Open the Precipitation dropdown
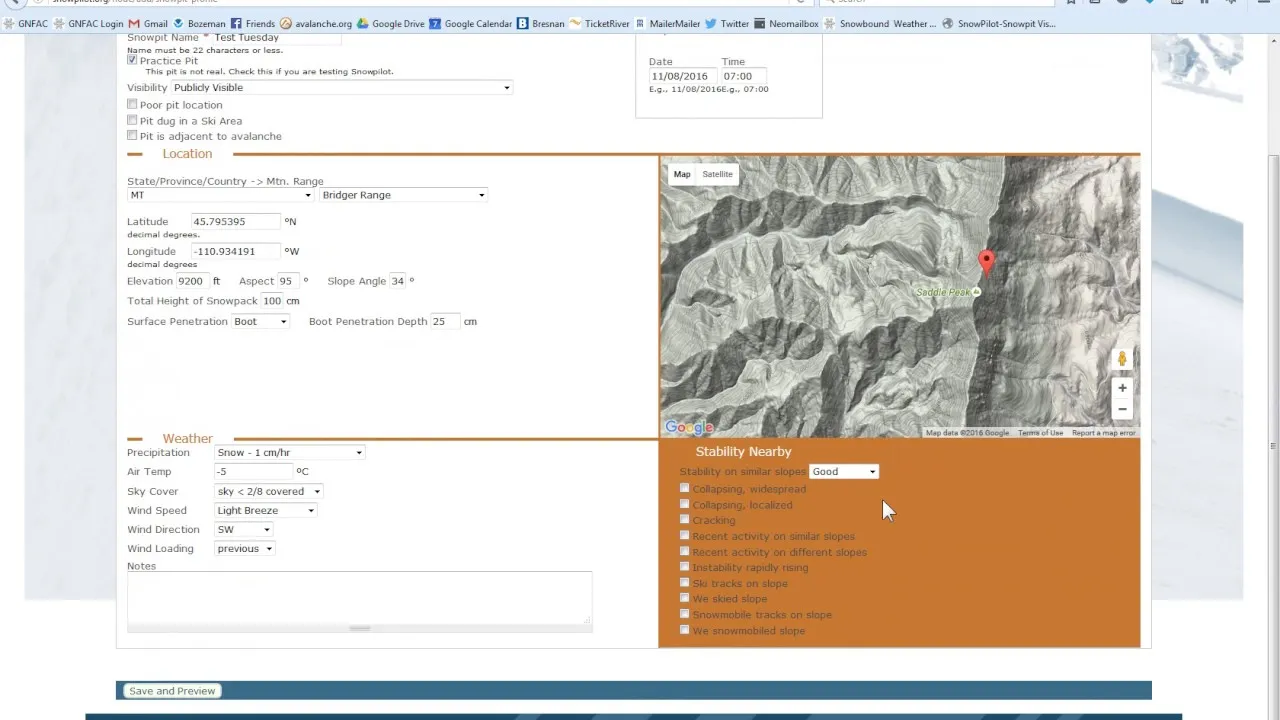 [290, 453]
